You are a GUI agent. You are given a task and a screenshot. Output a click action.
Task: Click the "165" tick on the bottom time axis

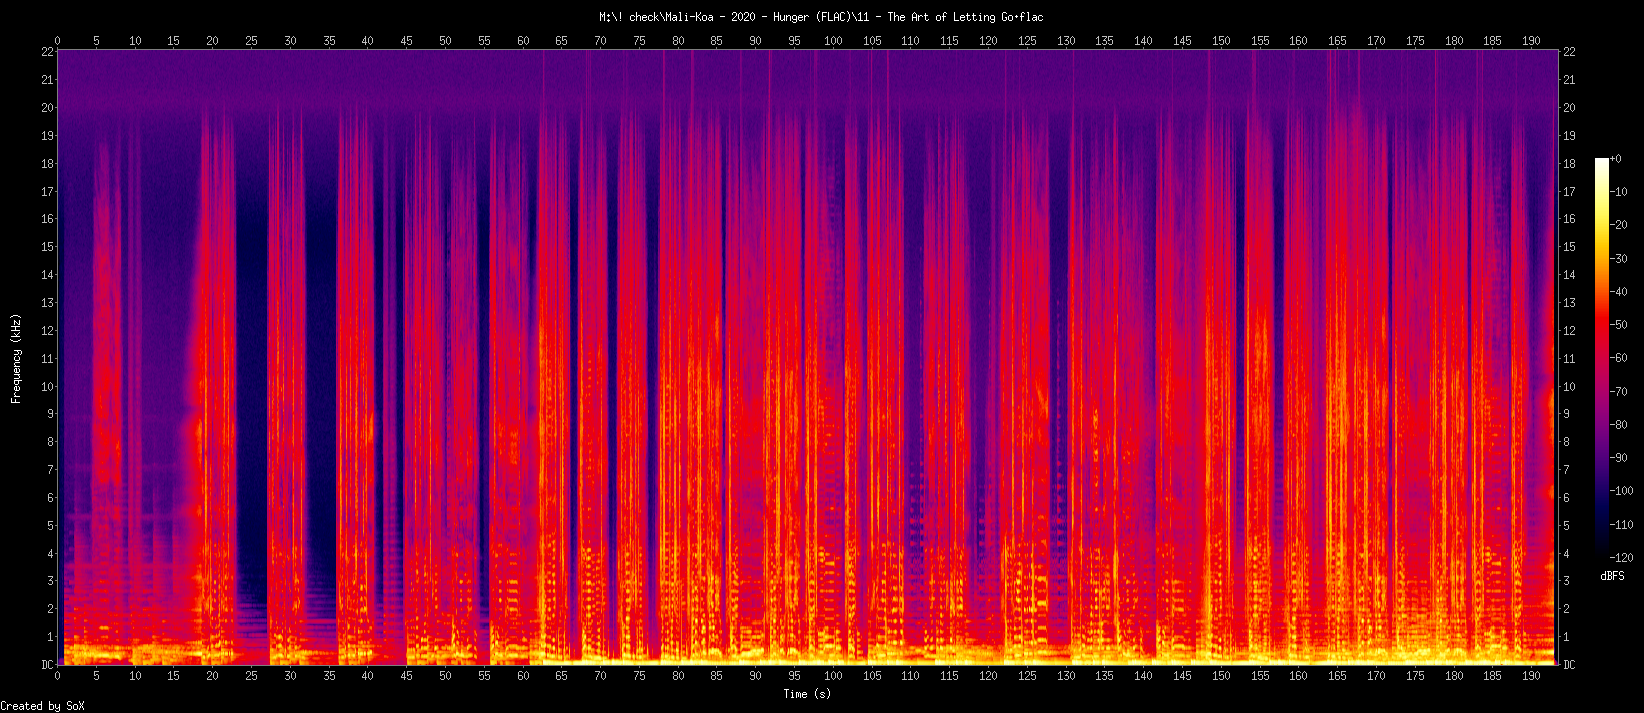point(1337,676)
